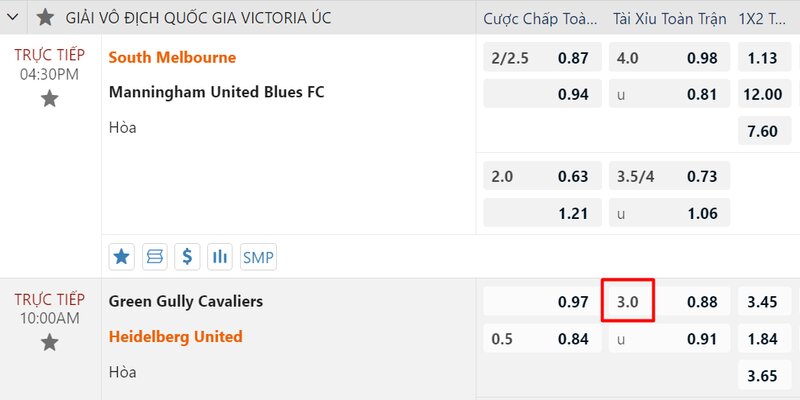Toggle the favorite star under 04:30PM
Image resolution: width=800 pixels, height=400 pixels.
[49, 98]
